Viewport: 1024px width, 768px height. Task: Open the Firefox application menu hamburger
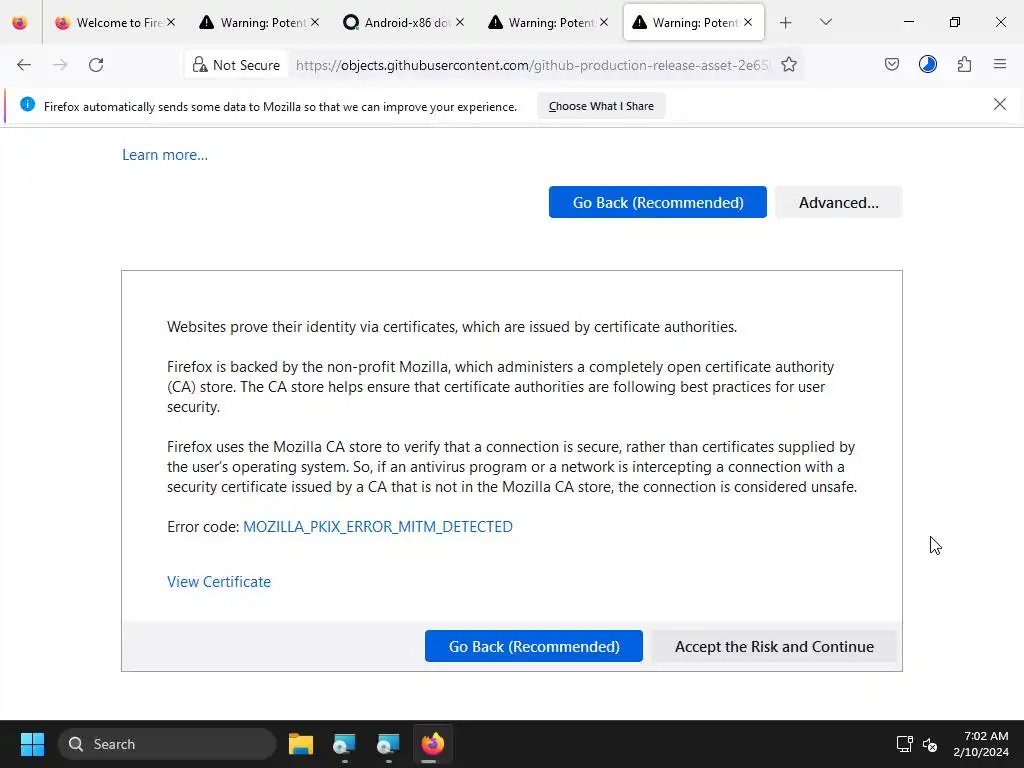tap(1000, 64)
